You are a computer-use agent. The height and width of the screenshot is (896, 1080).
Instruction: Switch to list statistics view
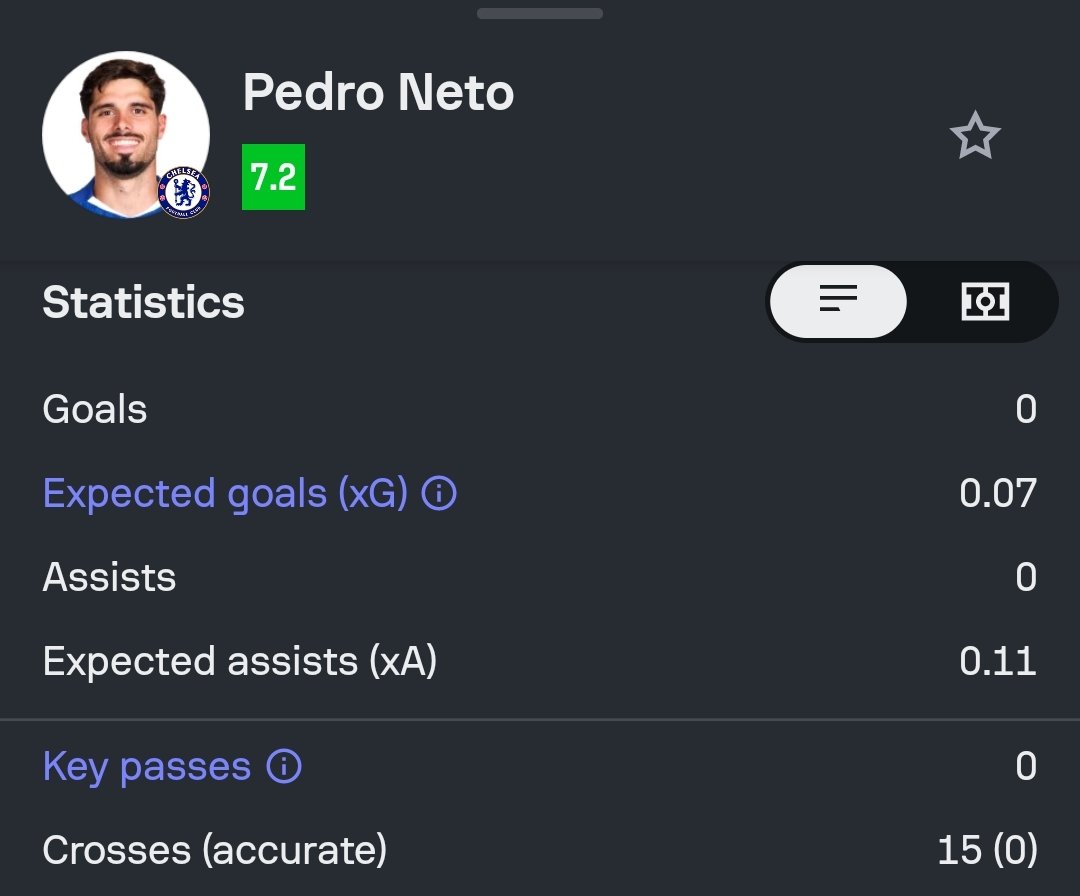pyautogui.click(x=838, y=301)
